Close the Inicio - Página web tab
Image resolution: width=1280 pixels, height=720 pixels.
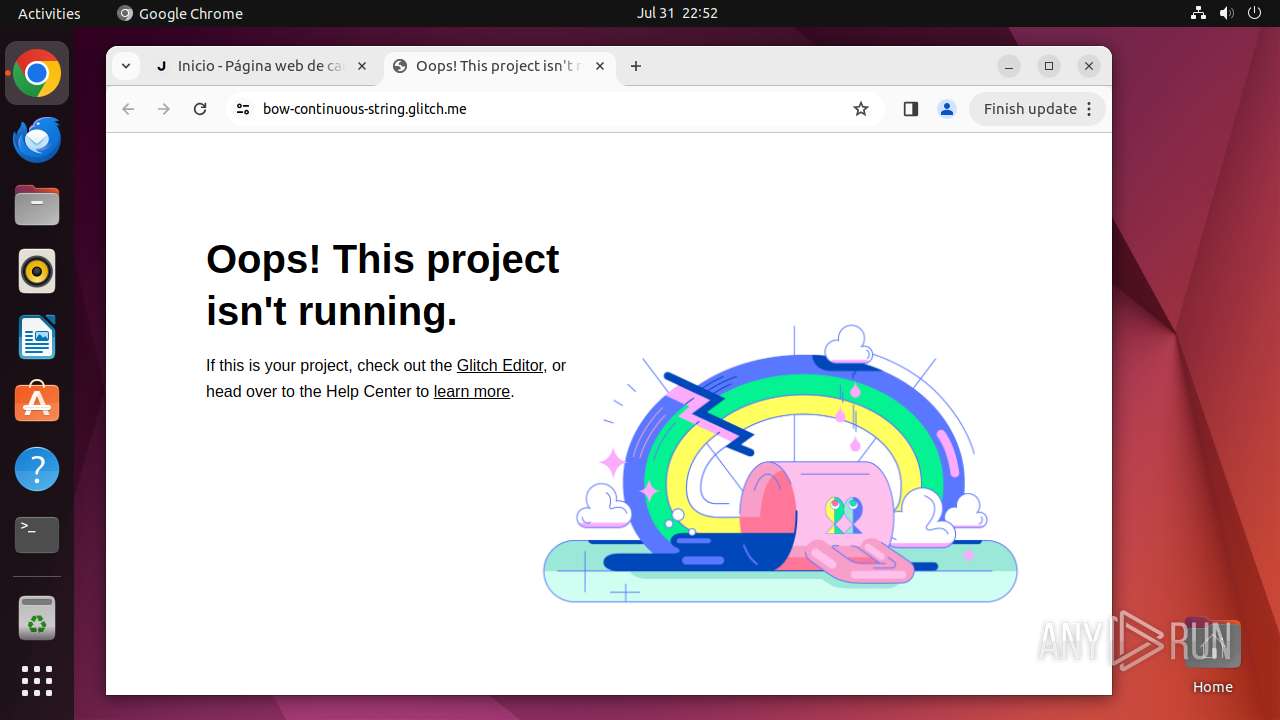(362, 66)
